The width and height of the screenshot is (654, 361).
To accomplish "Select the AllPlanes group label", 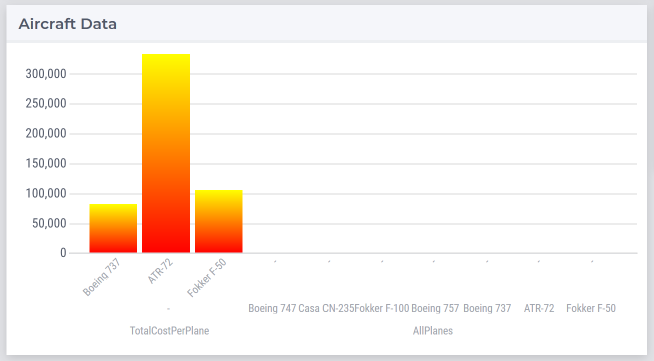I will tap(433, 331).
